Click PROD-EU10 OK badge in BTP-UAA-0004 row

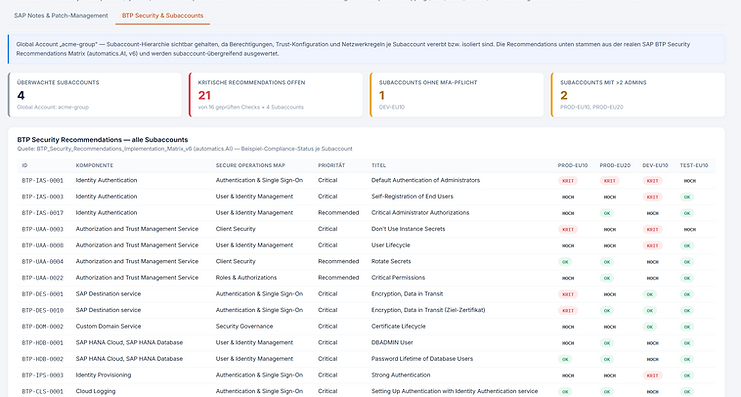point(565,262)
